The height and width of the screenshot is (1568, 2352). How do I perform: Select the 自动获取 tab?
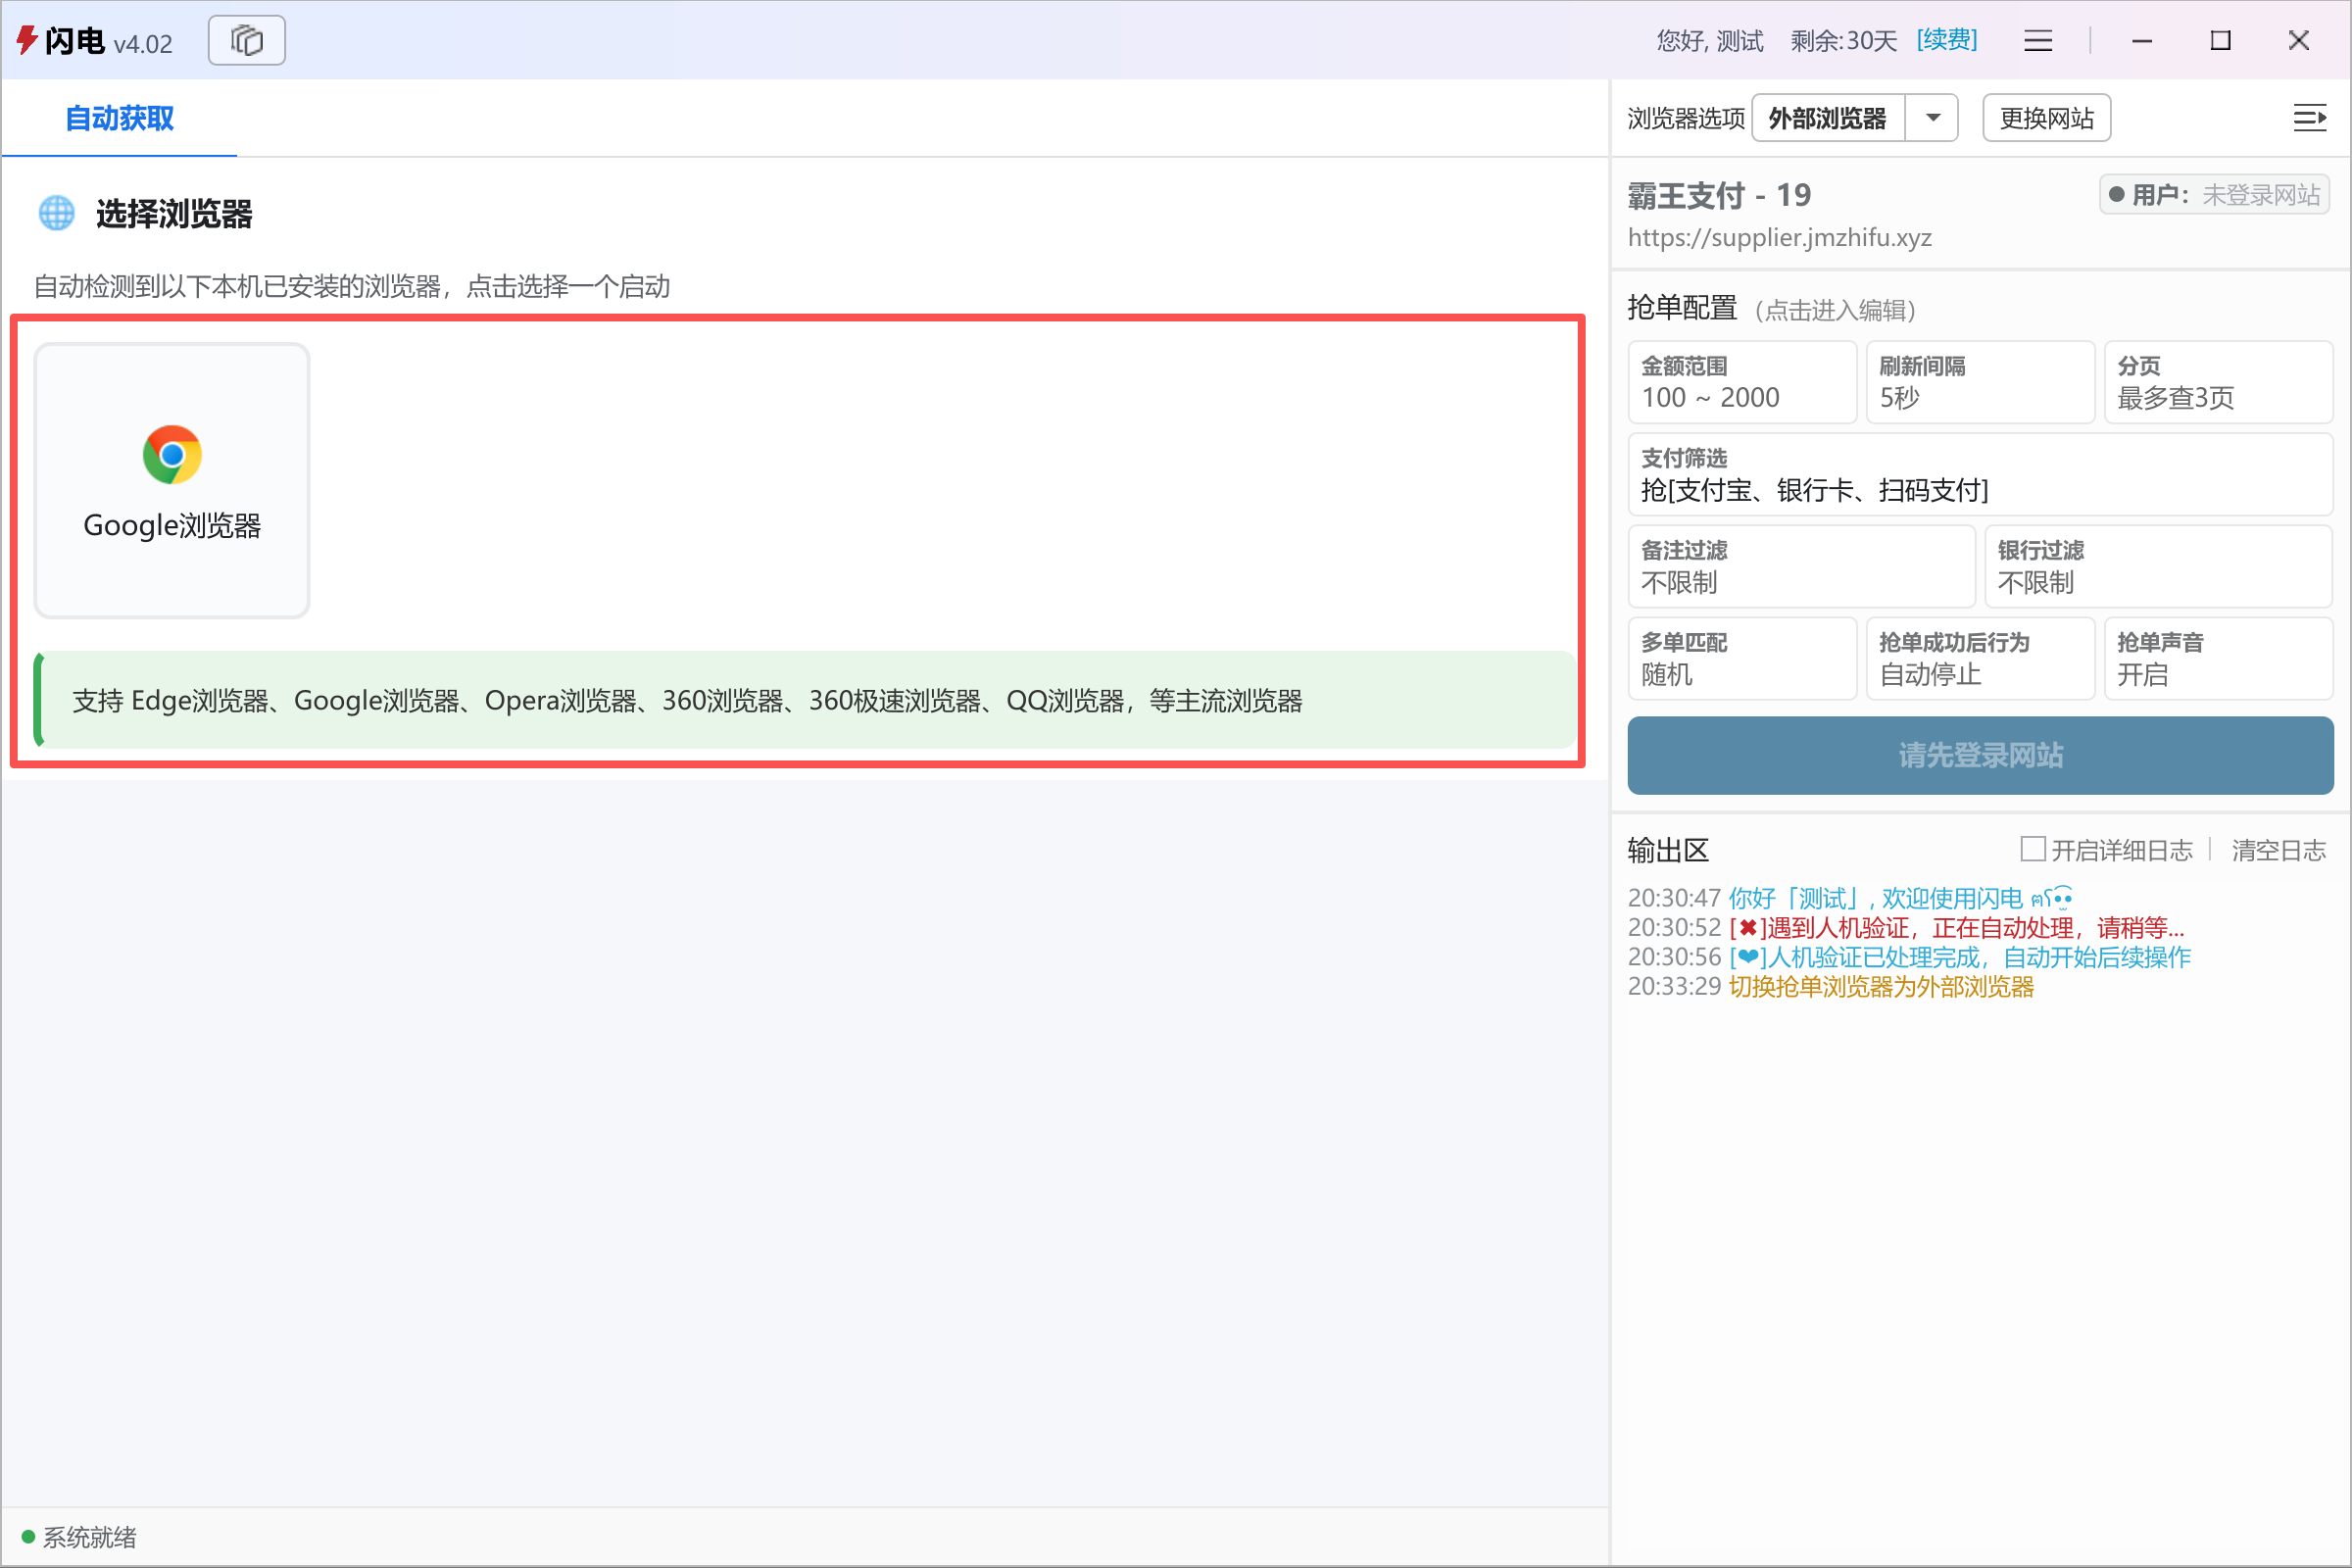(119, 118)
